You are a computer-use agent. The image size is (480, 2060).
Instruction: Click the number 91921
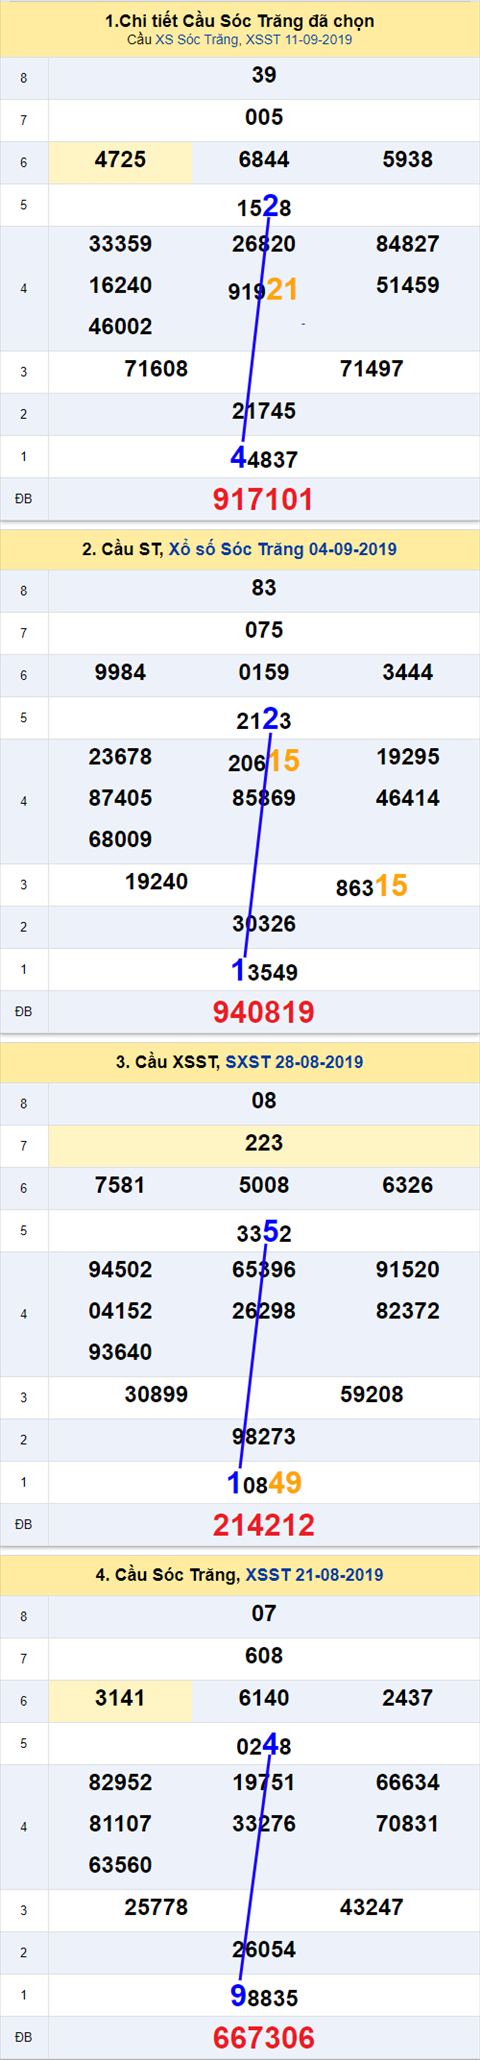coord(264,290)
